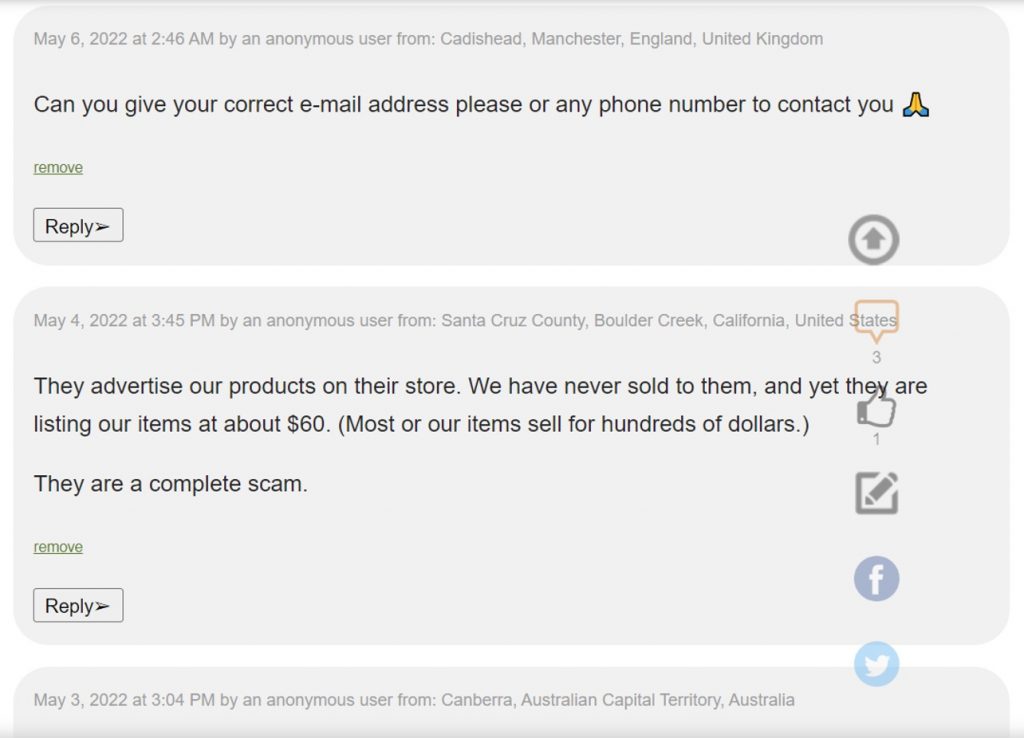Click the pencil write-comment icon

tap(876, 493)
